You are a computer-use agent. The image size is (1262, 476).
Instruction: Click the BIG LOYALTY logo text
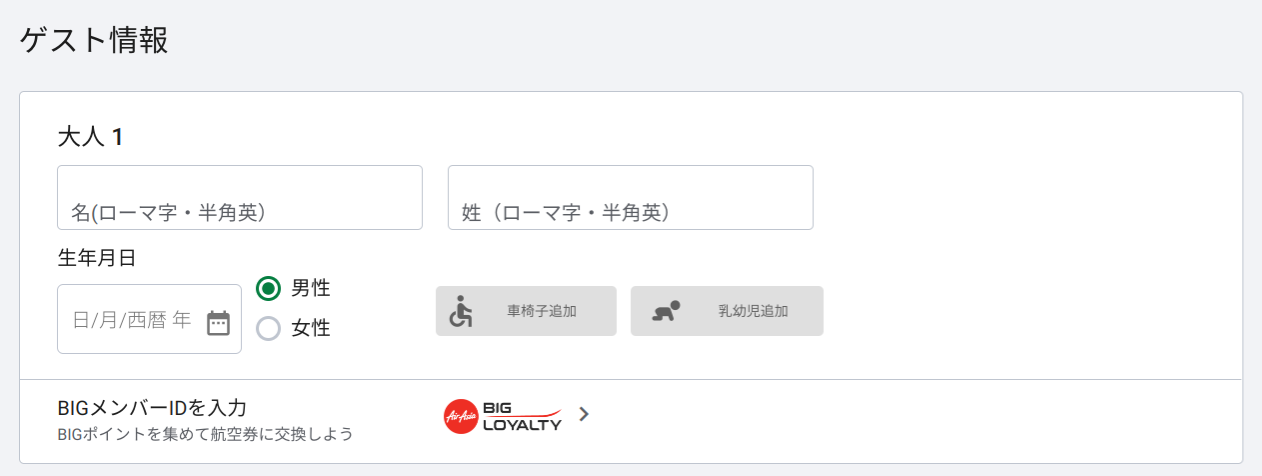click(x=522, y=416)
